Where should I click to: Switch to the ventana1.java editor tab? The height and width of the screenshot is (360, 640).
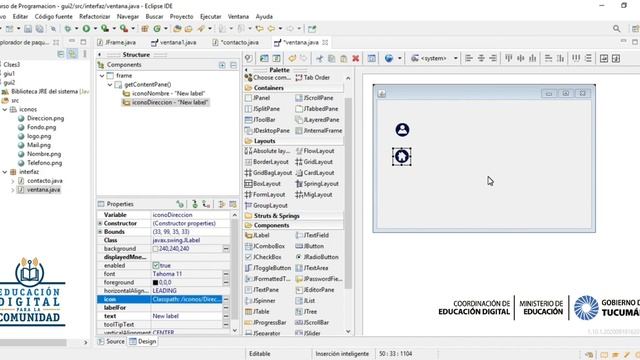[174, 42]
